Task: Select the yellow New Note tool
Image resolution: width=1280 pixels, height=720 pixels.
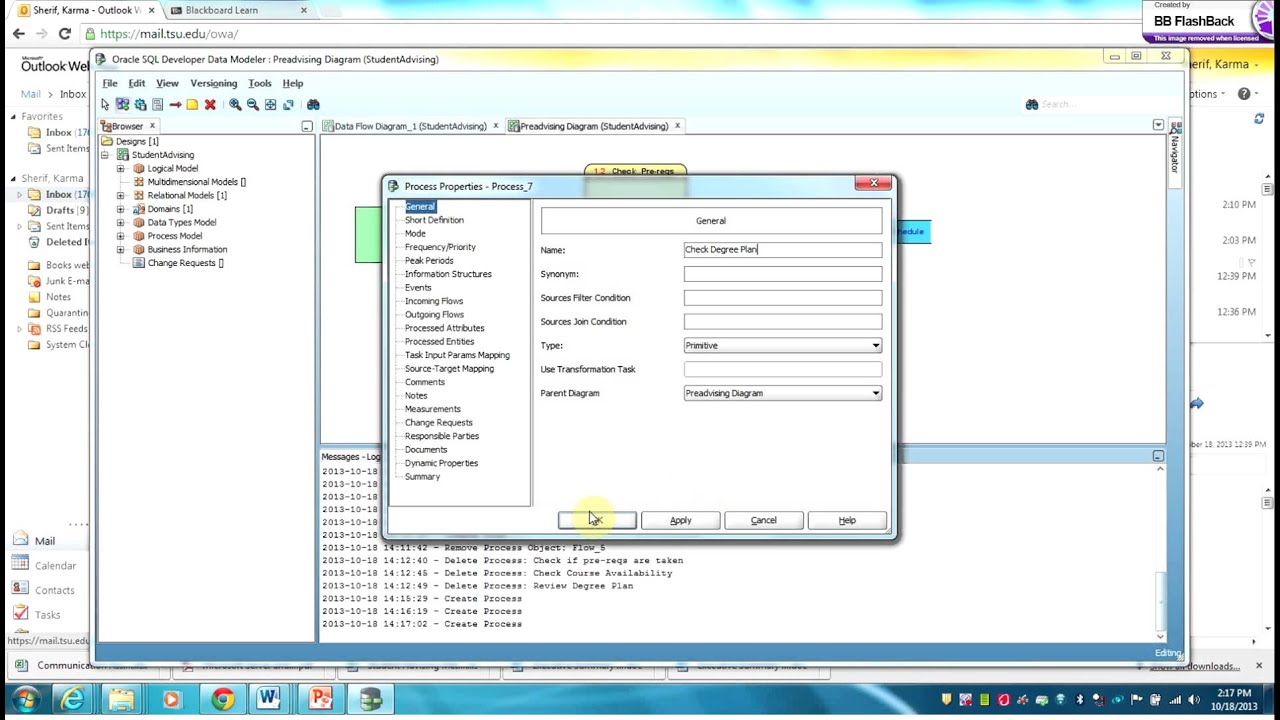Action: click(192, 104)
